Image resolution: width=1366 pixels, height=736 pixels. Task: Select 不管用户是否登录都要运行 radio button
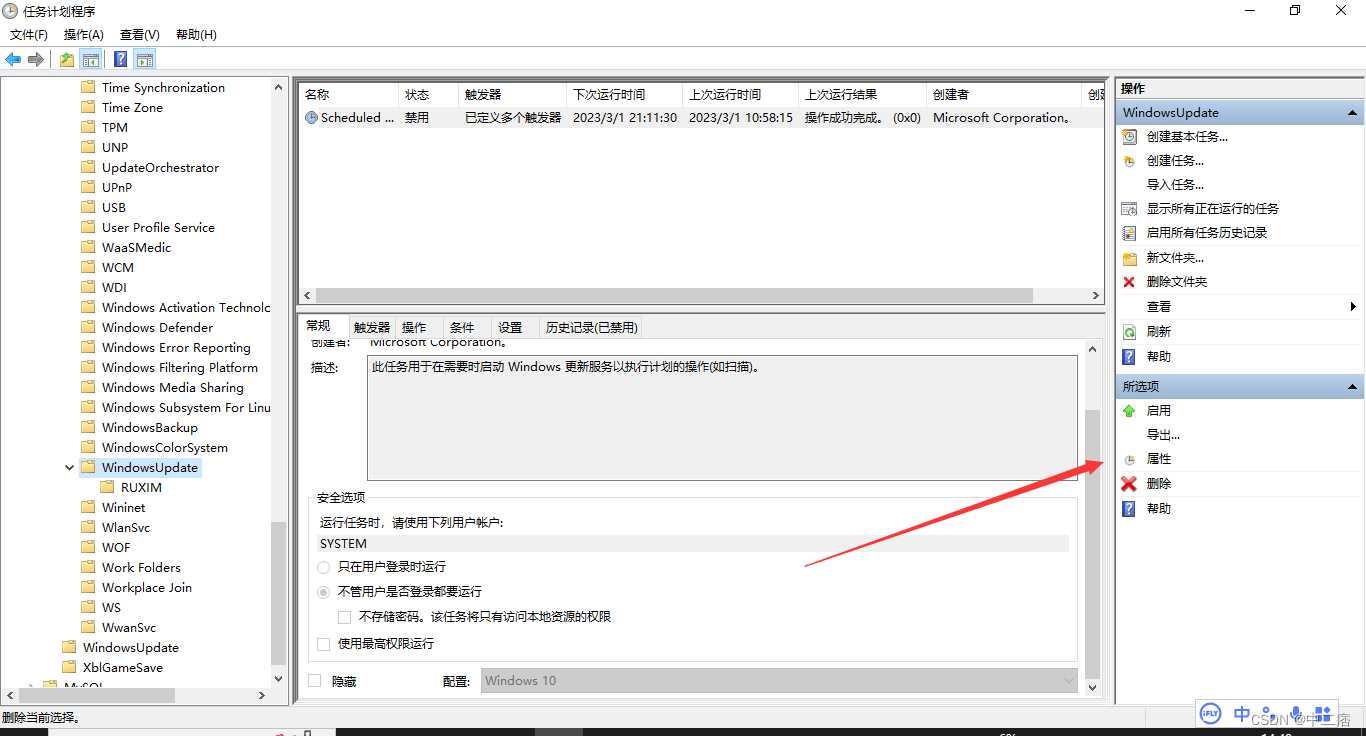tap(323, 592)
